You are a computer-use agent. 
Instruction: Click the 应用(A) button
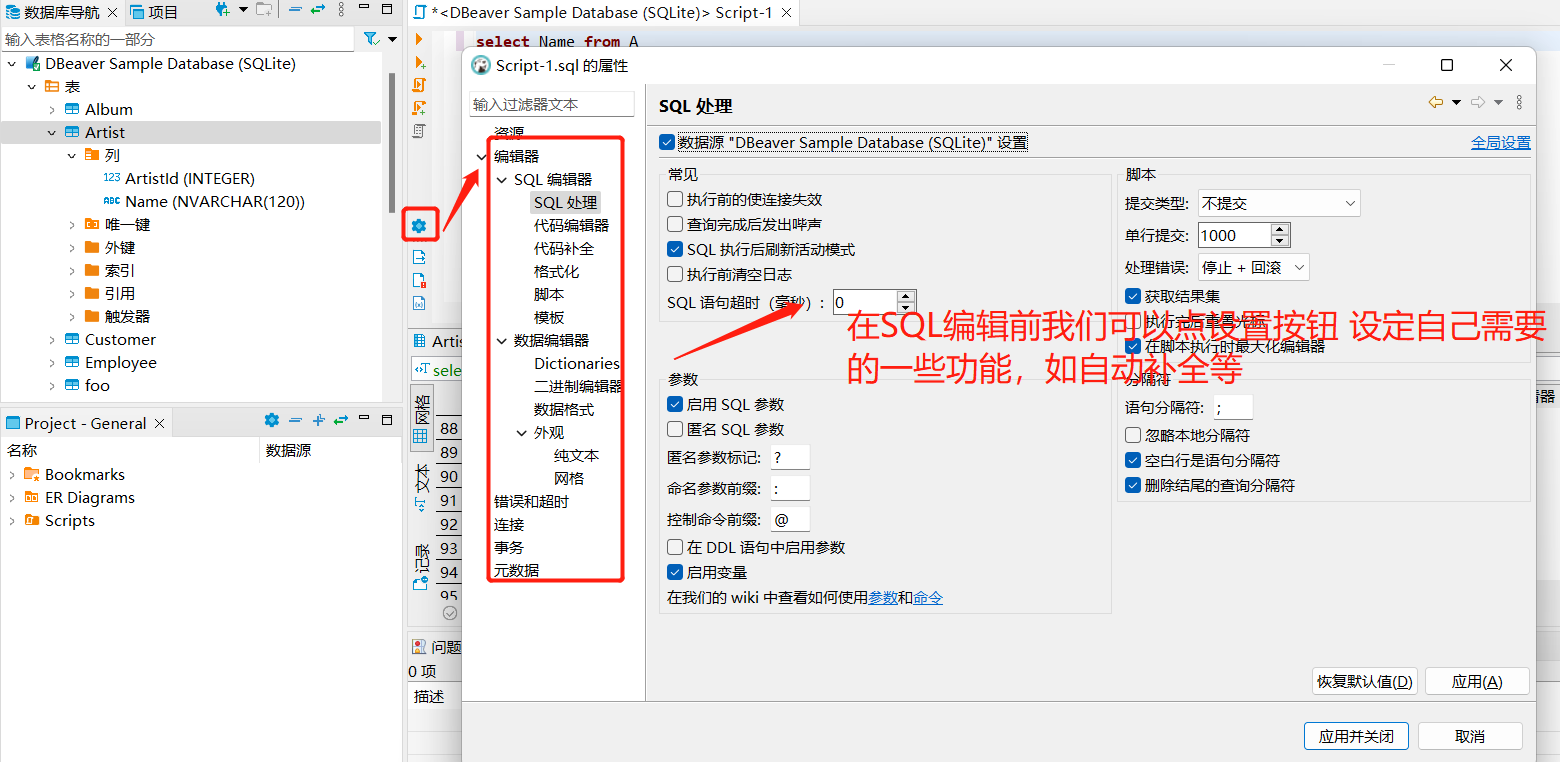[1477, 681]
